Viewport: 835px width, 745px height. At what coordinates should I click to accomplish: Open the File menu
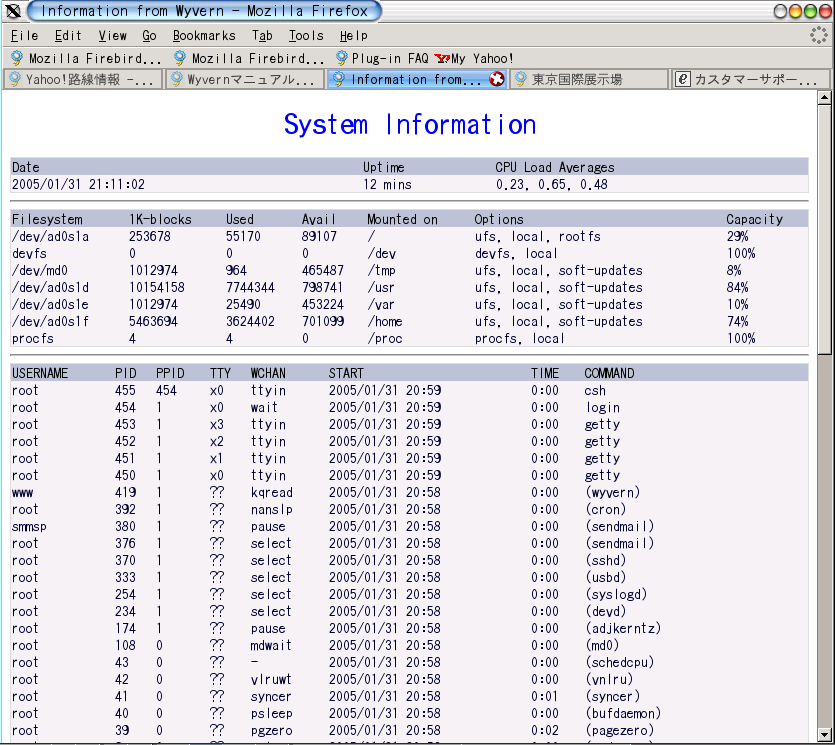point(24,36)
